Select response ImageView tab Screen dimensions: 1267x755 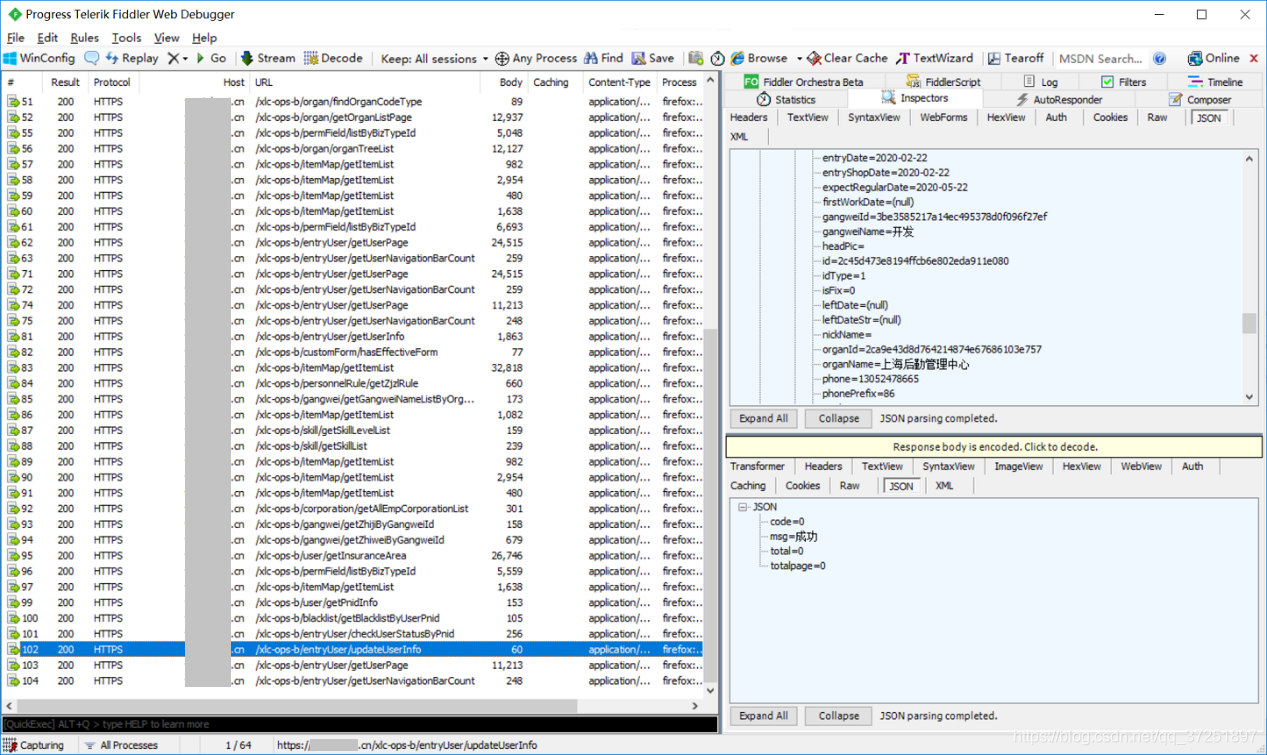pyautogui.click(x=1018, y=466)
